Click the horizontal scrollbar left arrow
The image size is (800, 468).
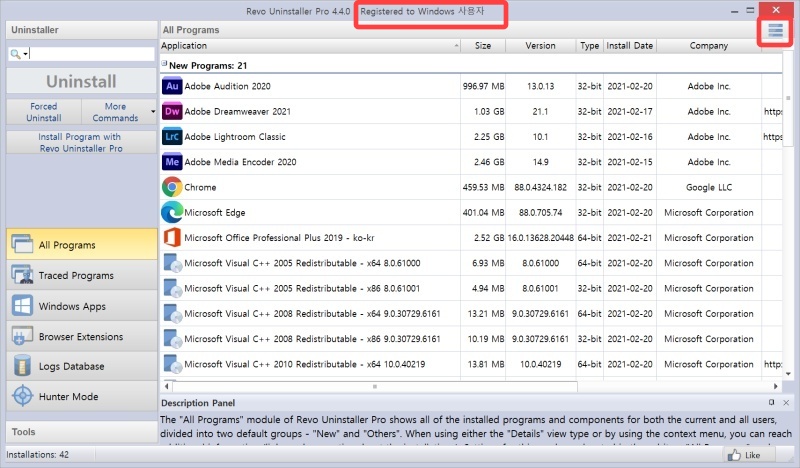coord(166,386)
